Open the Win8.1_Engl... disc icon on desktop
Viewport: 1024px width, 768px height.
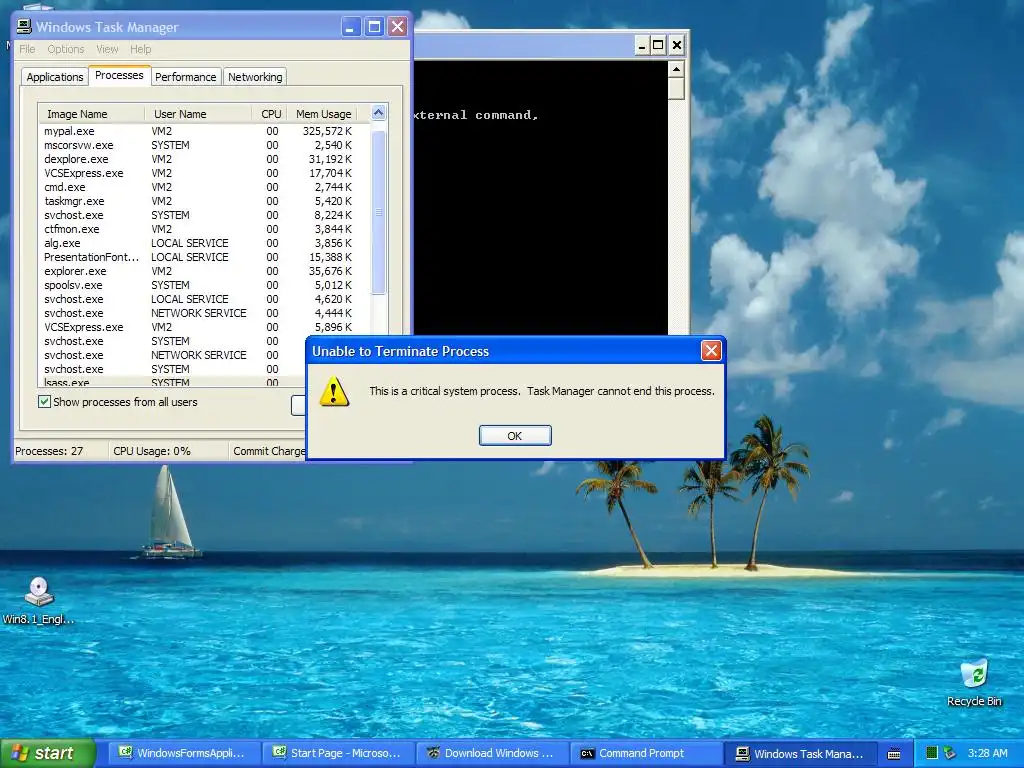39,601
